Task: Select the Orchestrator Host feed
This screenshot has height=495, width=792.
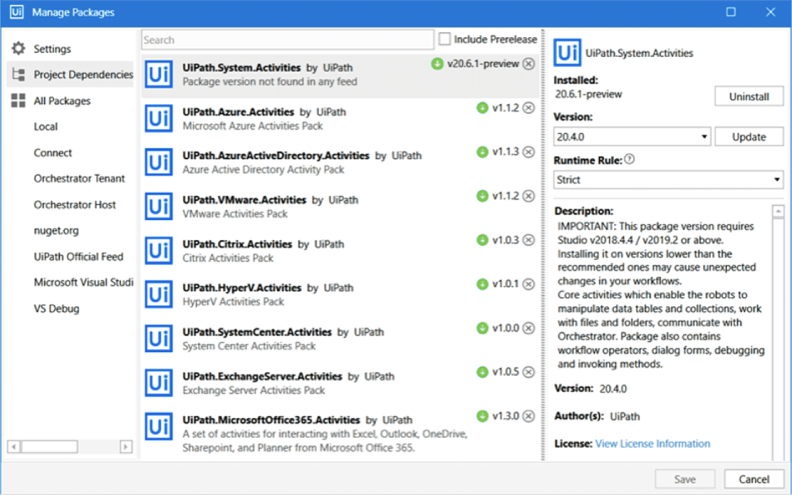Action: point(75,205)
